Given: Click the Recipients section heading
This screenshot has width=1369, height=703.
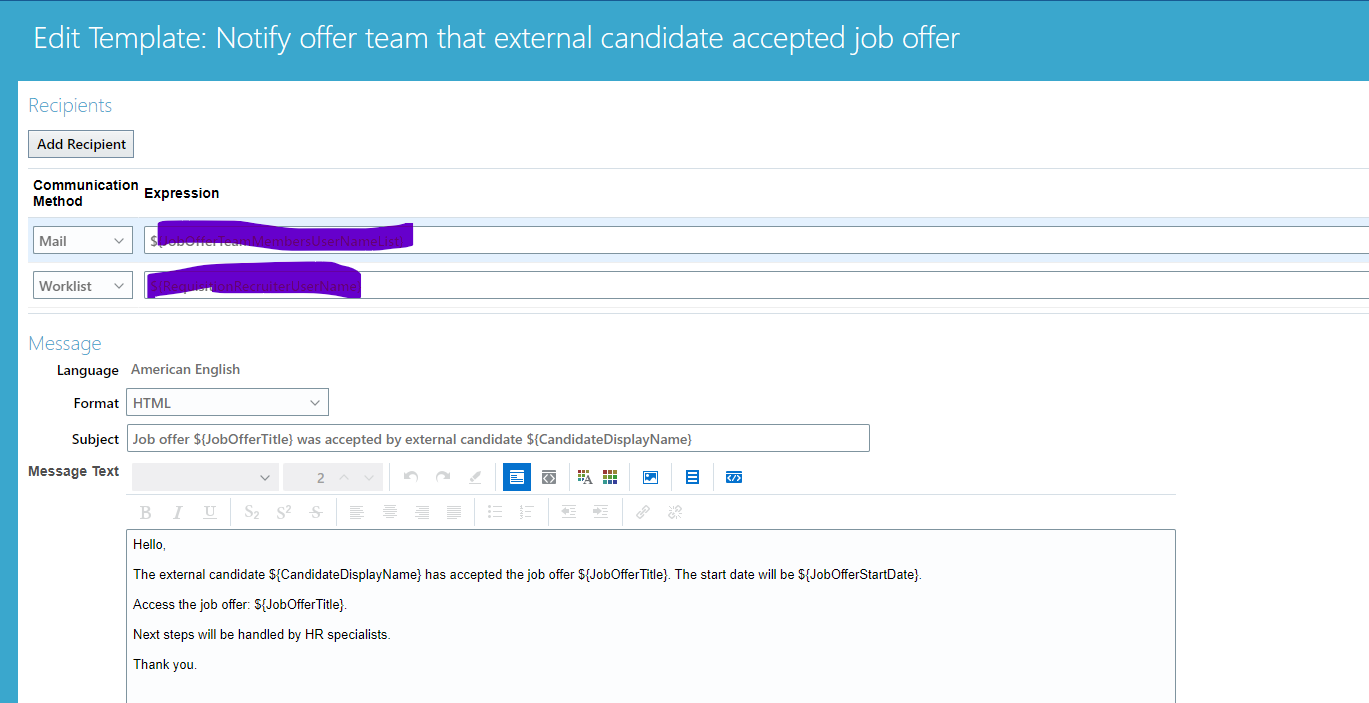Looking at the screenshot, I should 70,105.
